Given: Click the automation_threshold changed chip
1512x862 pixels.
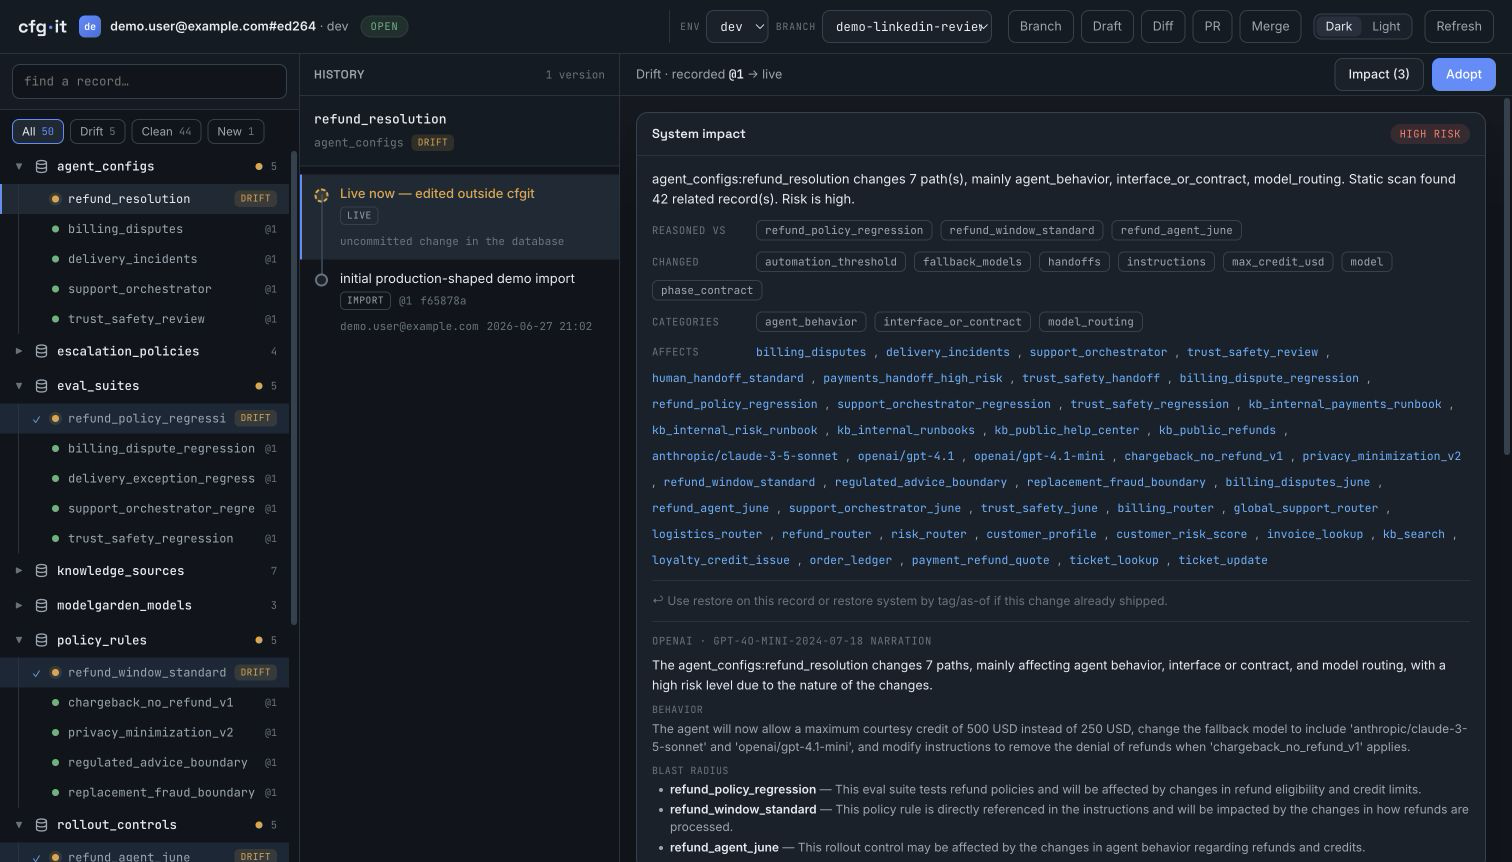Looking at the screenshot, I should coord(830,262).
